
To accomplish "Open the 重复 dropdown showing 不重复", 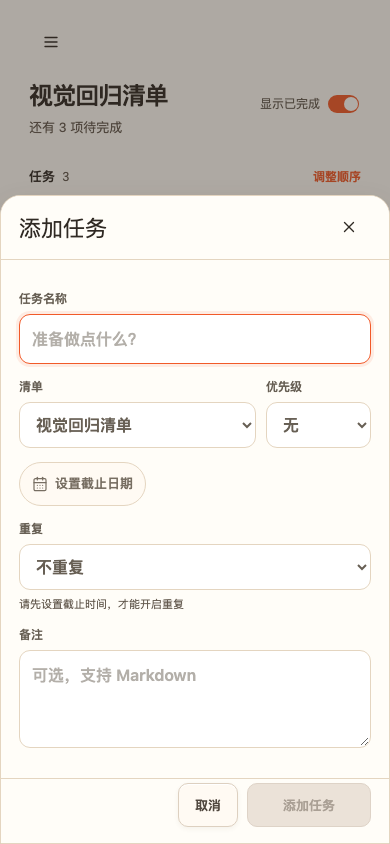I will (195, 567).
